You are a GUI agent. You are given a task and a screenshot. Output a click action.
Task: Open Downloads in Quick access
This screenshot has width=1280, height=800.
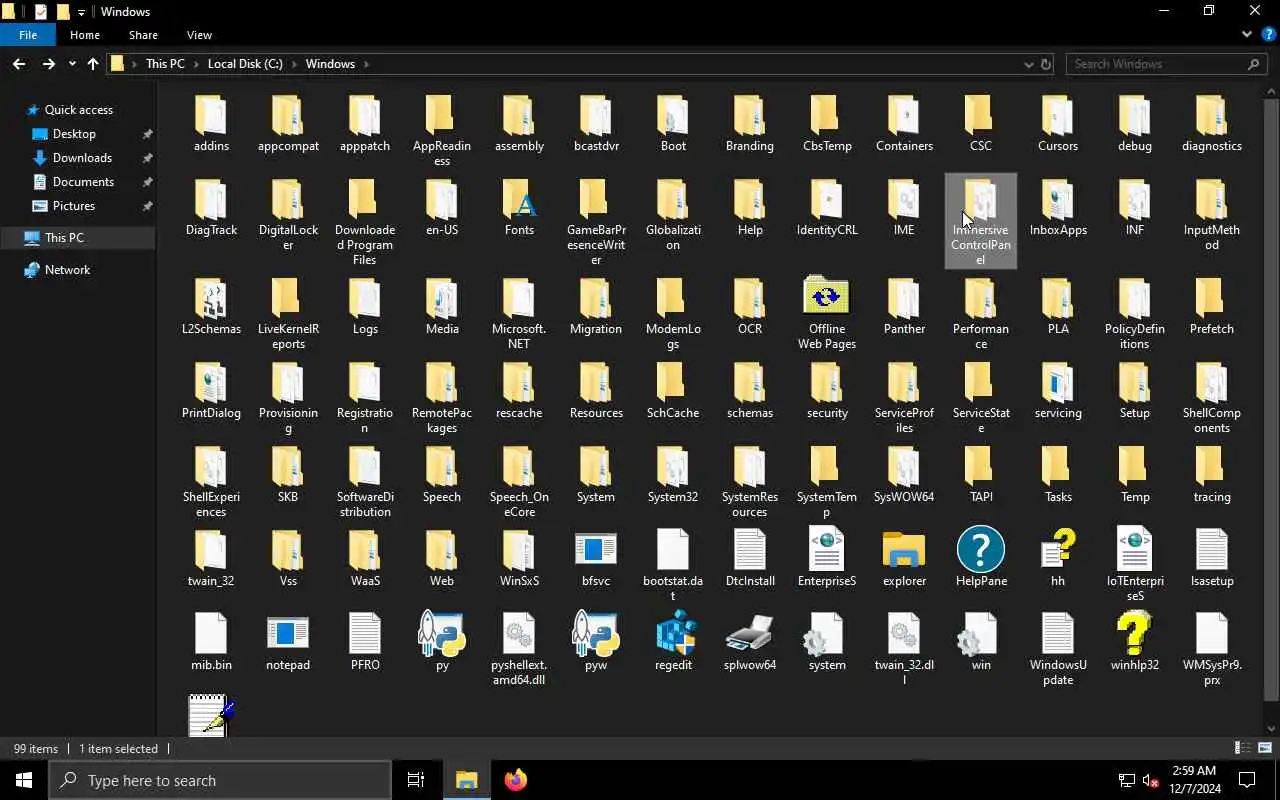coord(82,158)
